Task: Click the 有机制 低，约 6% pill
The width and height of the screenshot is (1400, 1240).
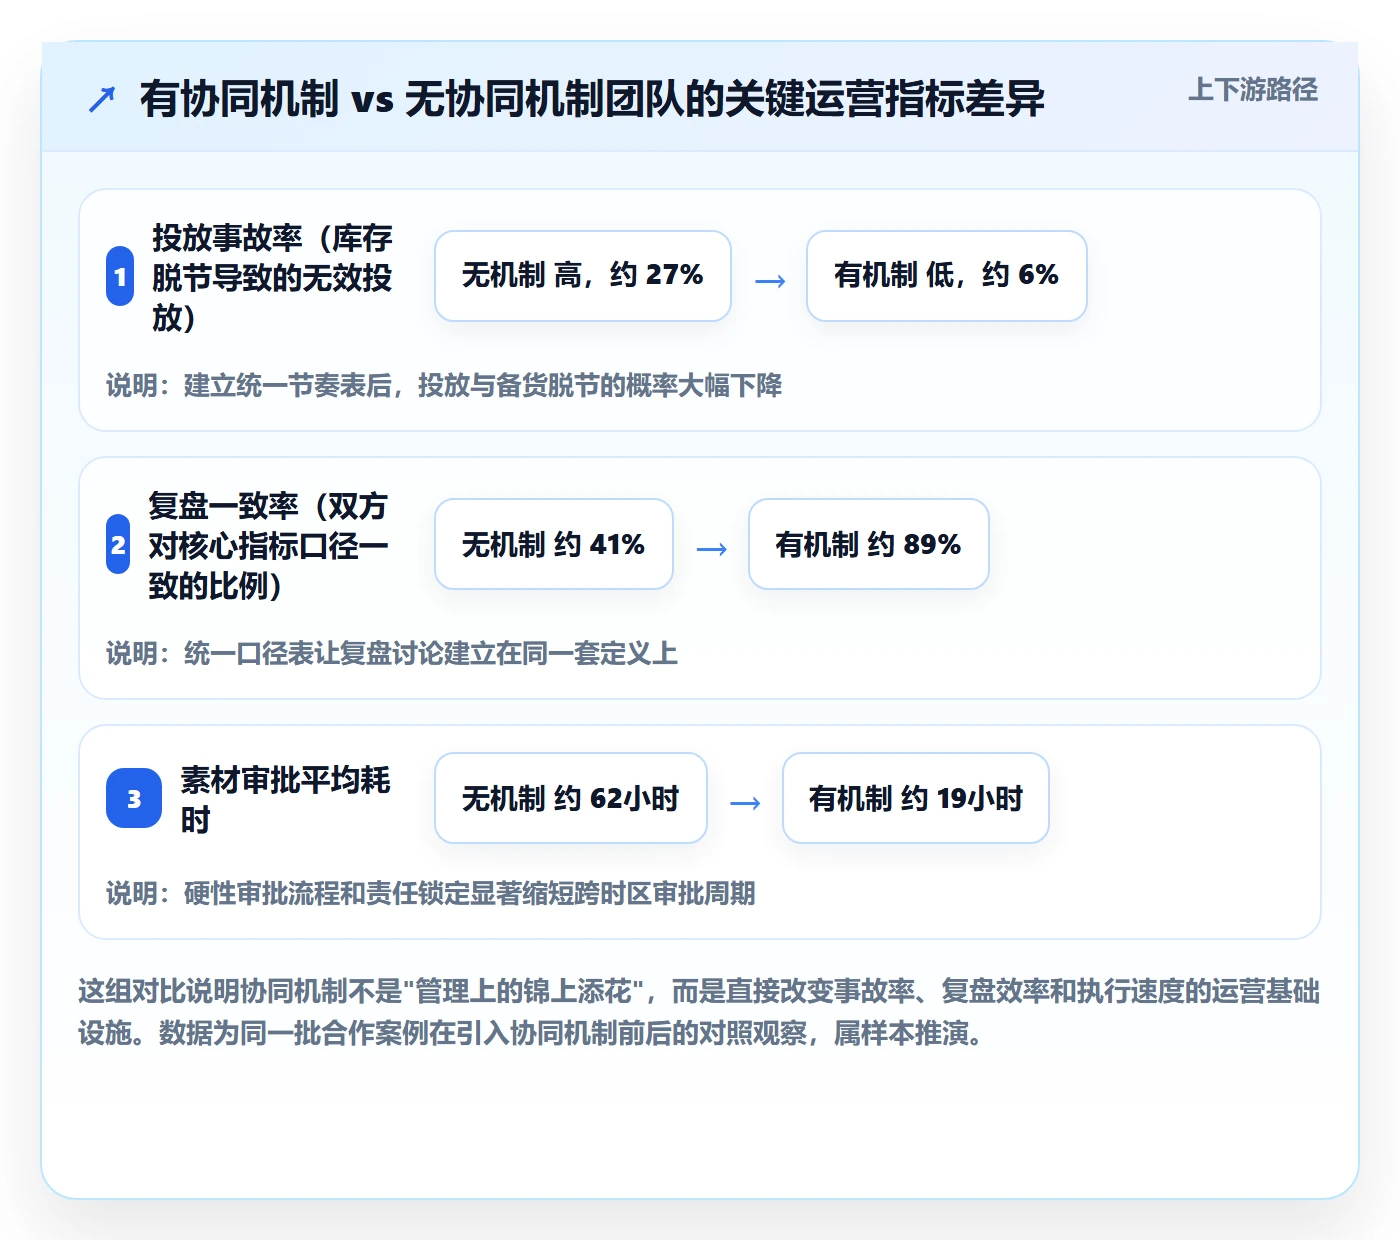Action: (947, 276)
